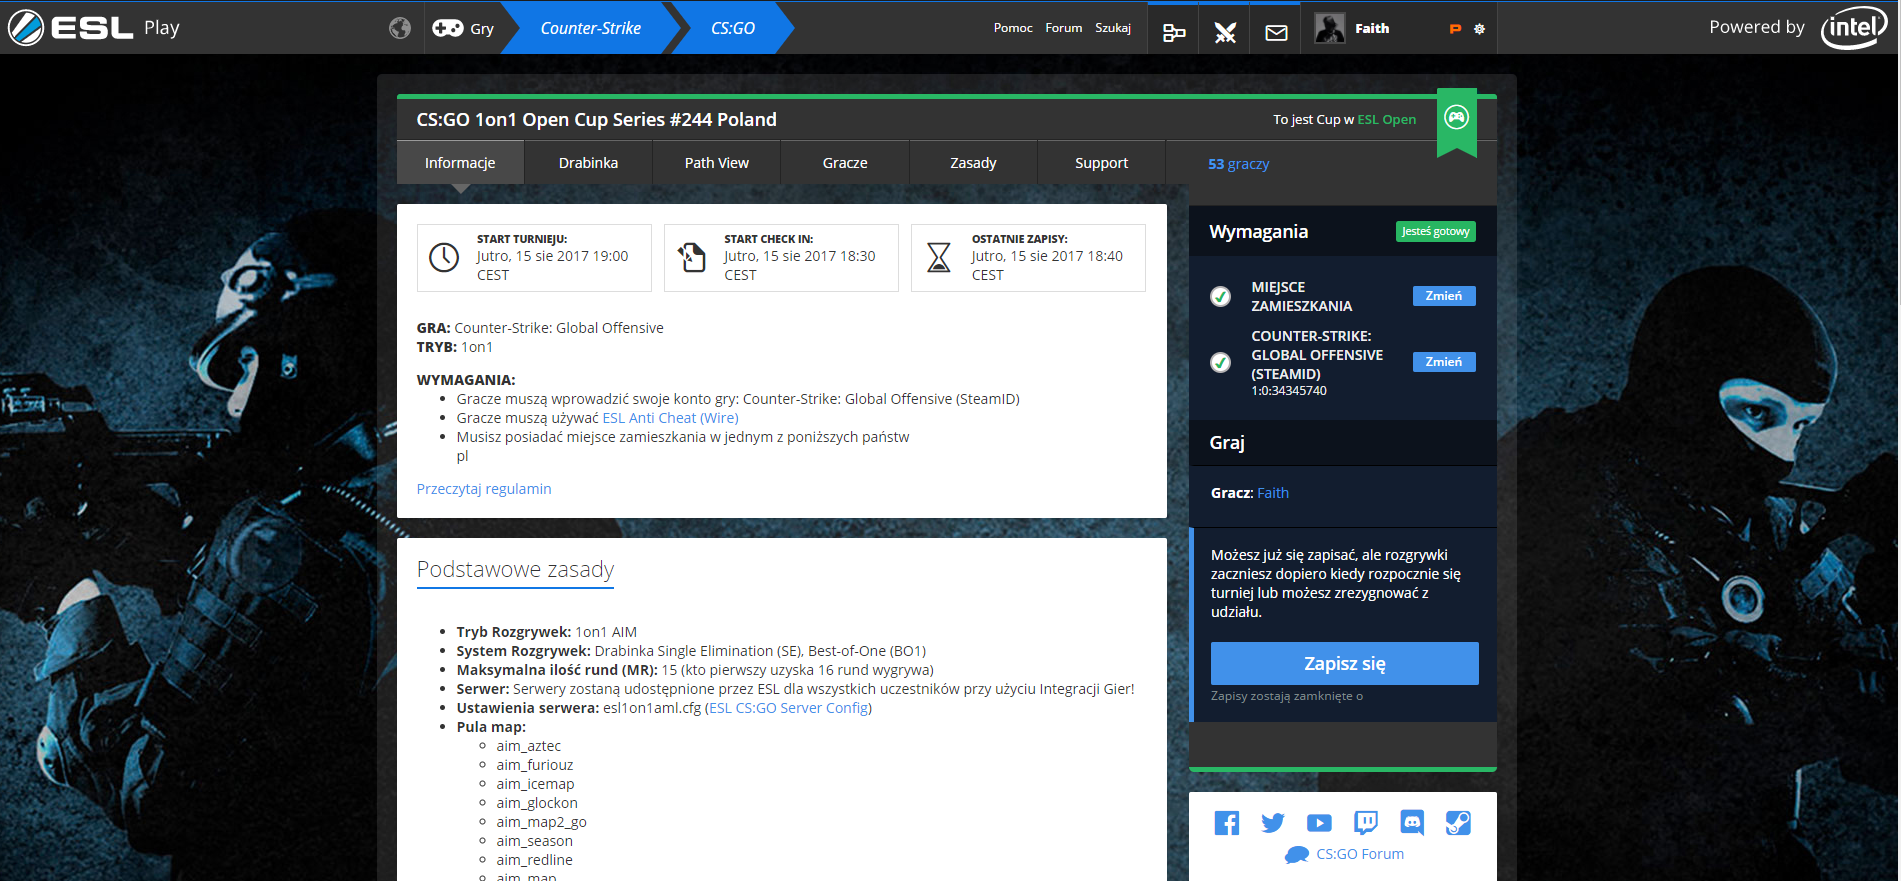Screen dimensions: 1901x881
Task: Open the globe language selector
Action: coord(400,28)
